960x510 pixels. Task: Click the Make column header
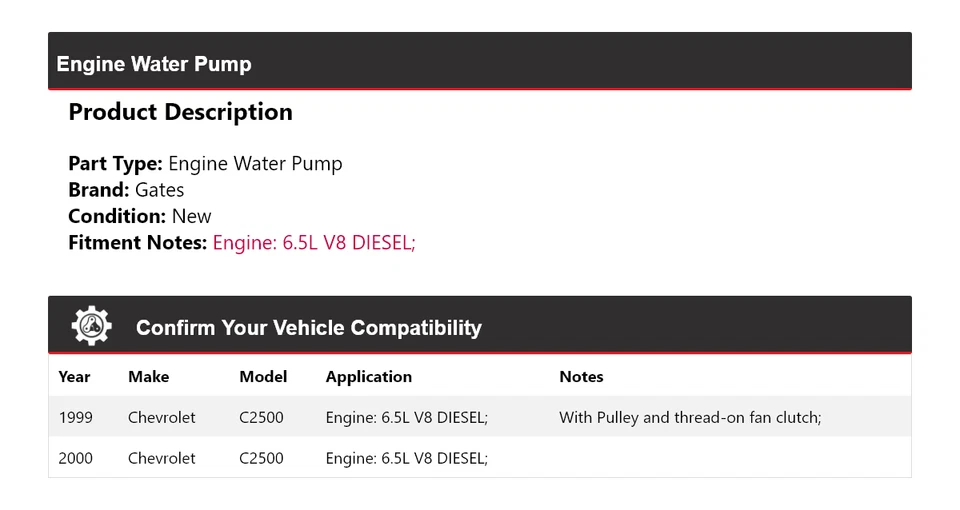pyautogui.click(x=148, y=377)
